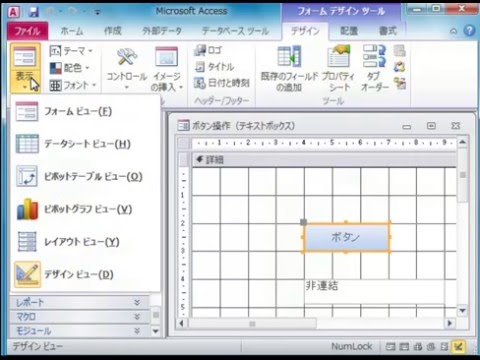Screen dimensions: 480x360
Task: Switch to the 作成 ribbon tab
Action: [x=113, y=31]
